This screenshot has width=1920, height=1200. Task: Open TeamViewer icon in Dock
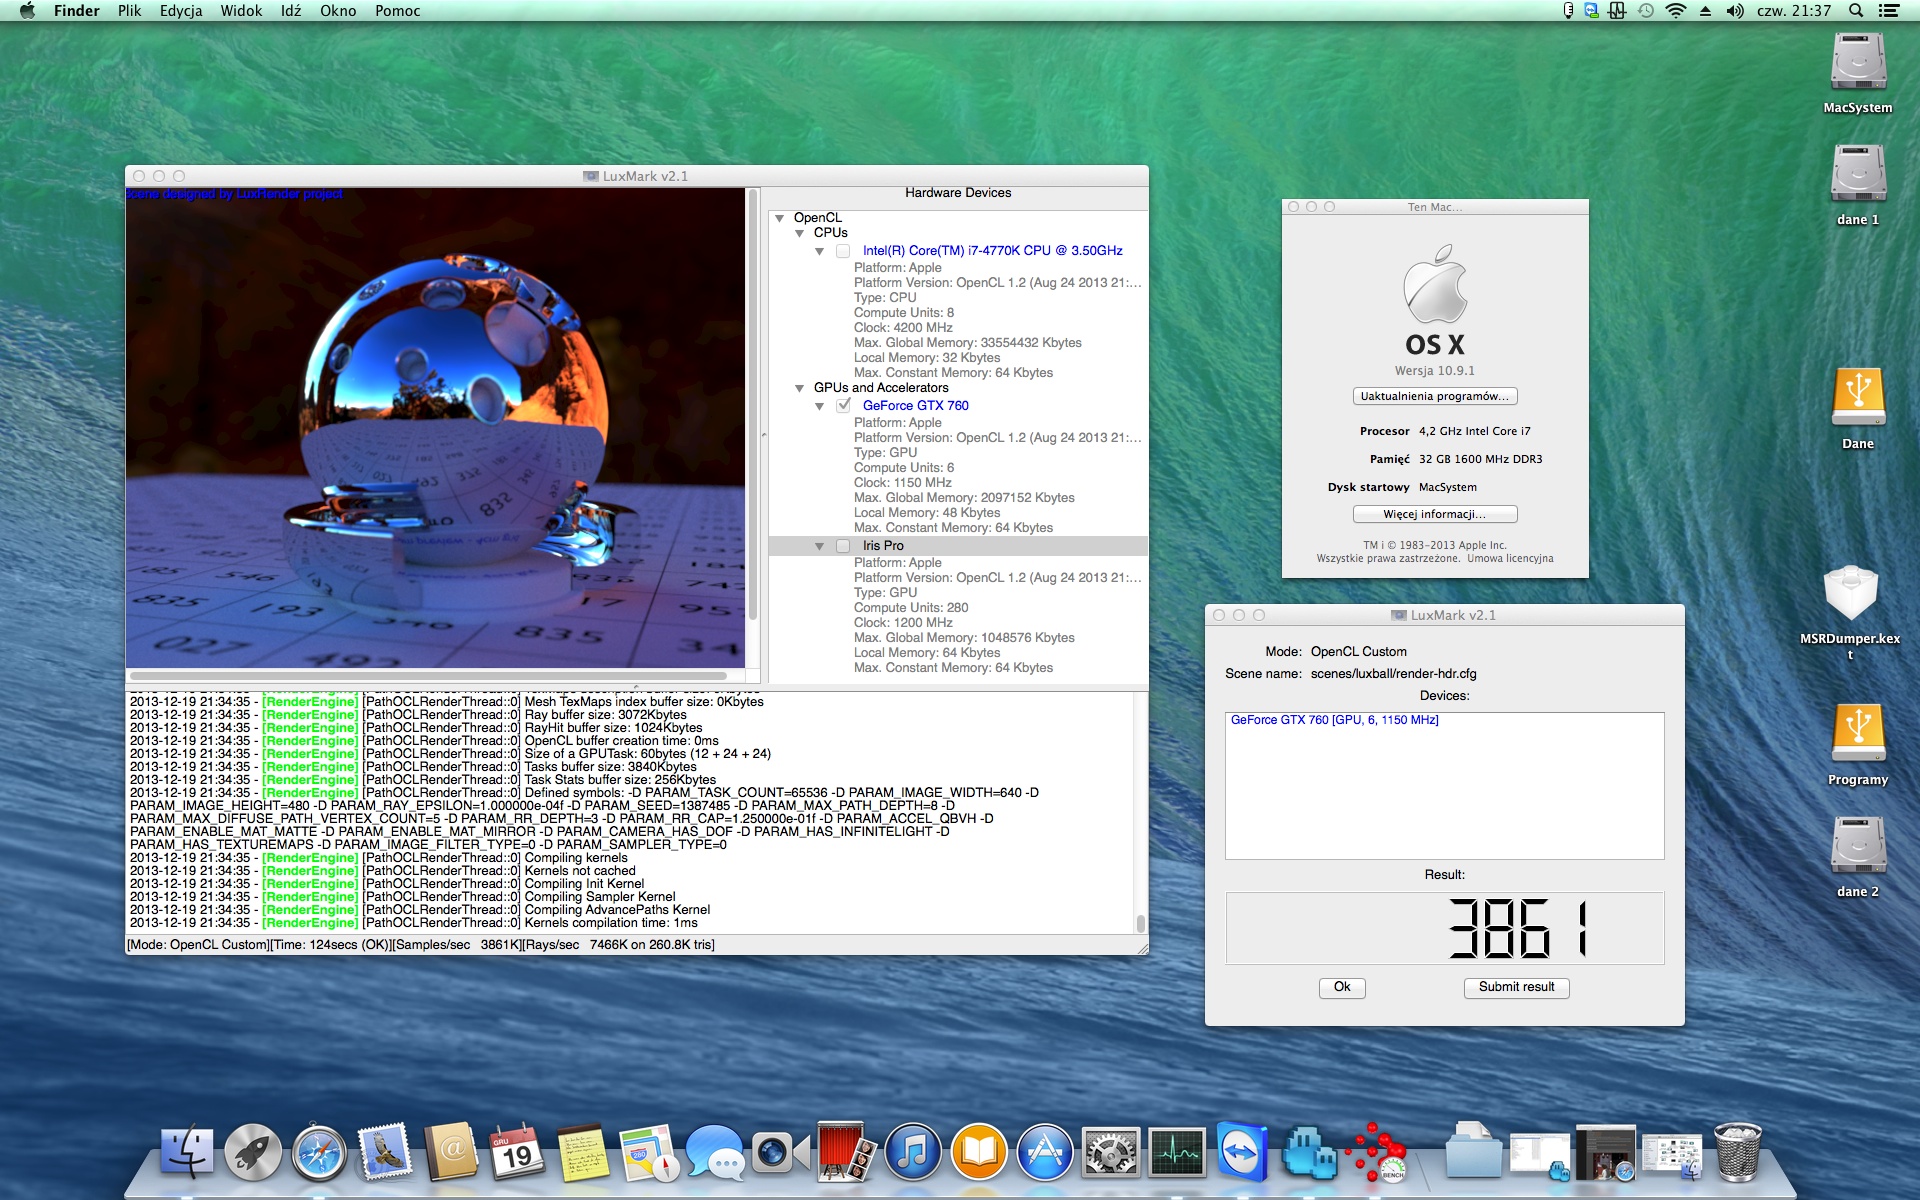pyautogui.click(x=1243, y=1153)
